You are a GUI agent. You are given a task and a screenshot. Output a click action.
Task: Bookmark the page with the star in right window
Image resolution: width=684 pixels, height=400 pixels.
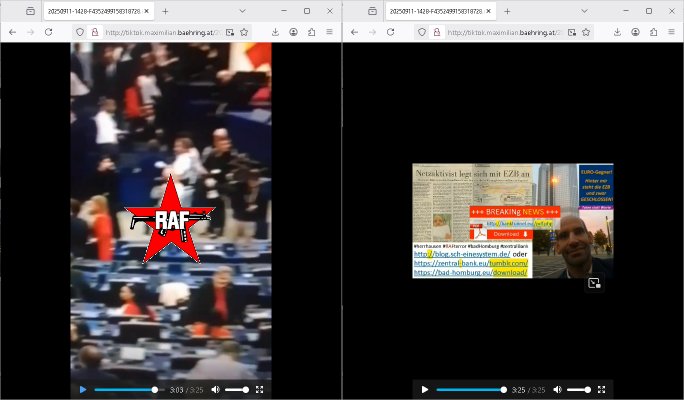pyautogui.click(x=586, y=32)
